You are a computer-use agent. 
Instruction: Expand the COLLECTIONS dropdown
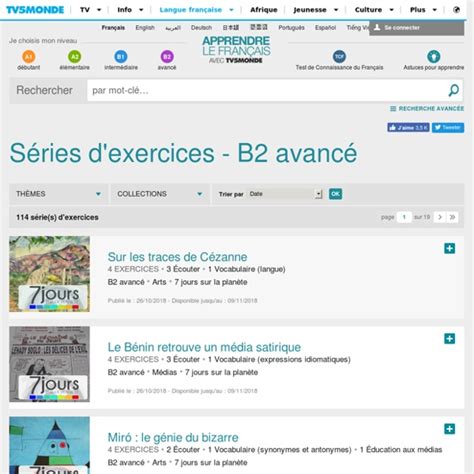pos(160,194)
